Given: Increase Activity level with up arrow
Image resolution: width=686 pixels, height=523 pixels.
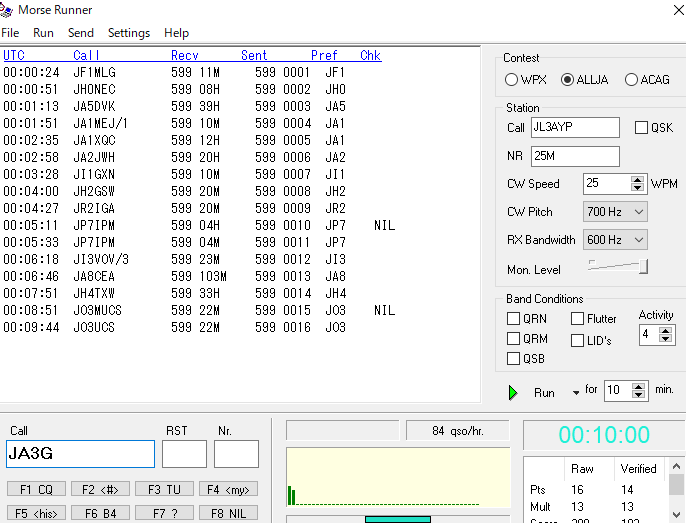Looking at the screenshot, I should tap(665, 331).
